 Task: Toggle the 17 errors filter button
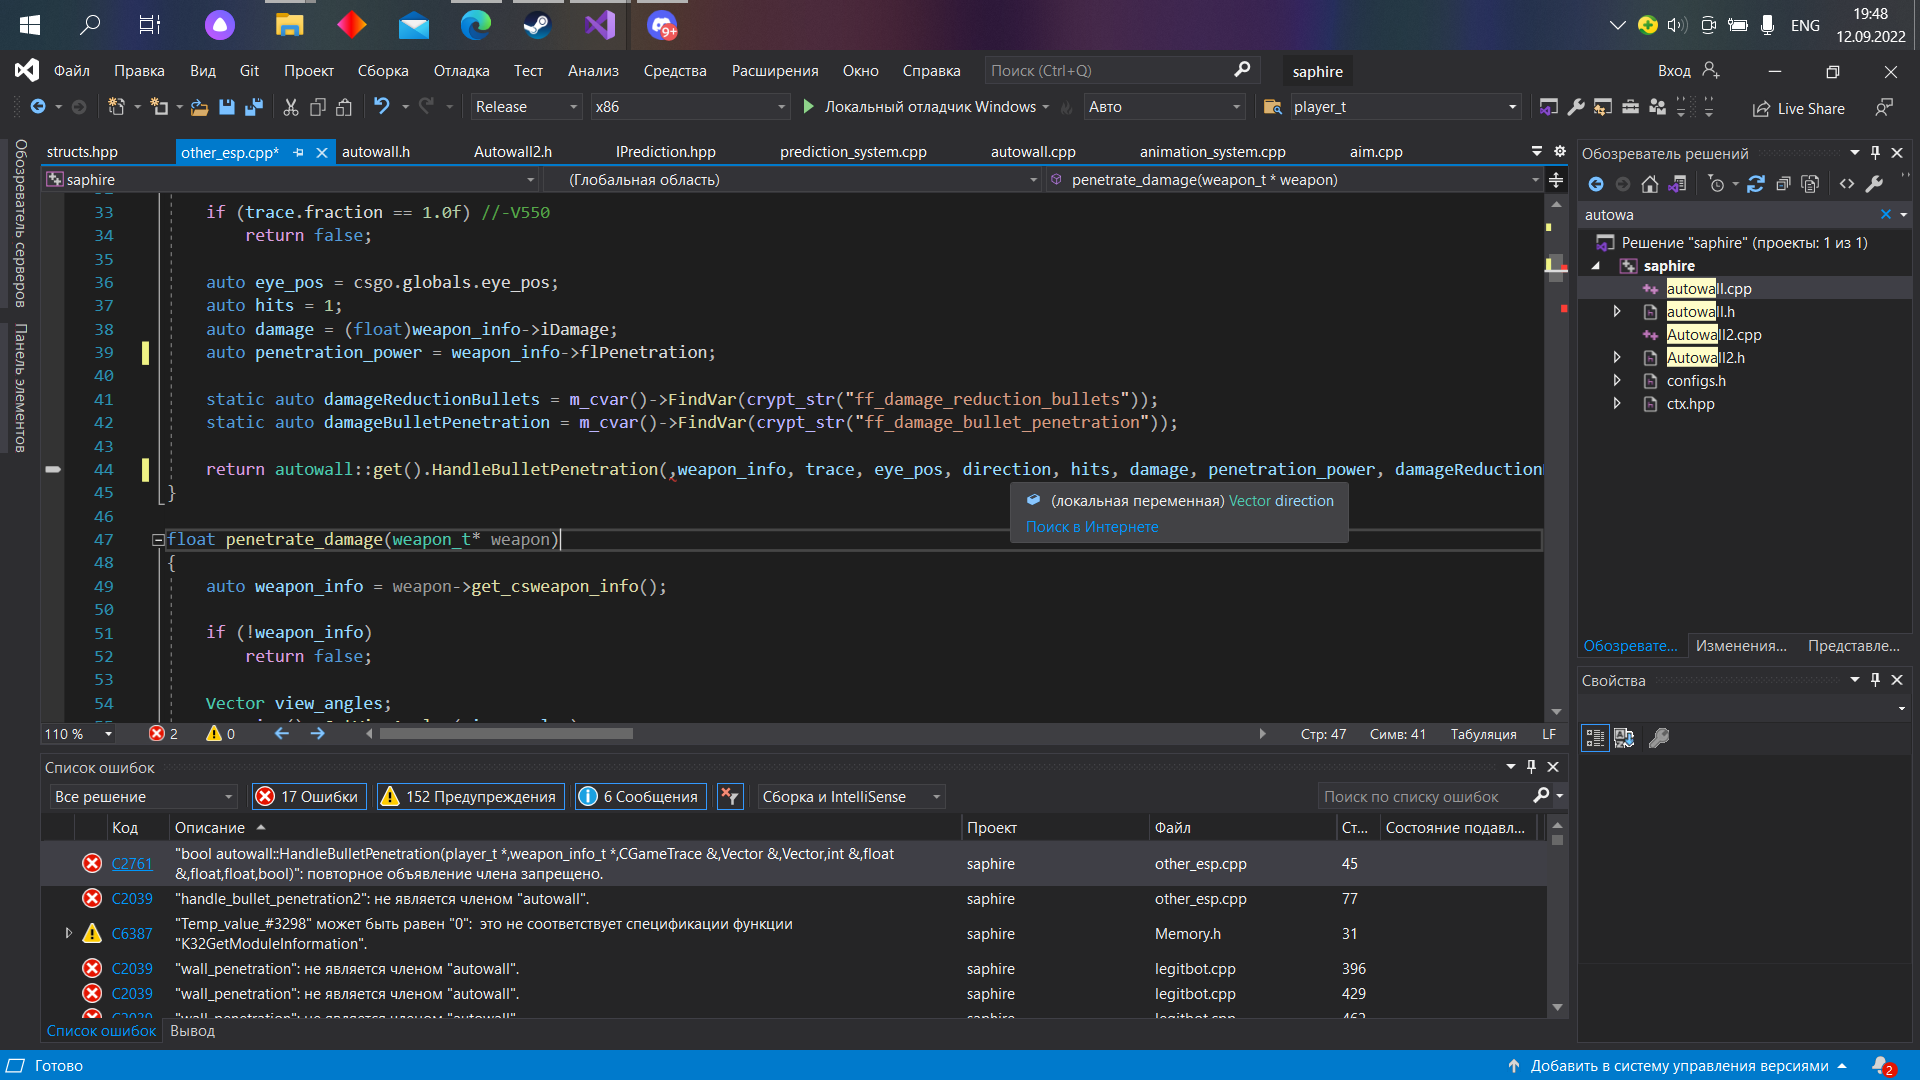click(x=309, y=797)
